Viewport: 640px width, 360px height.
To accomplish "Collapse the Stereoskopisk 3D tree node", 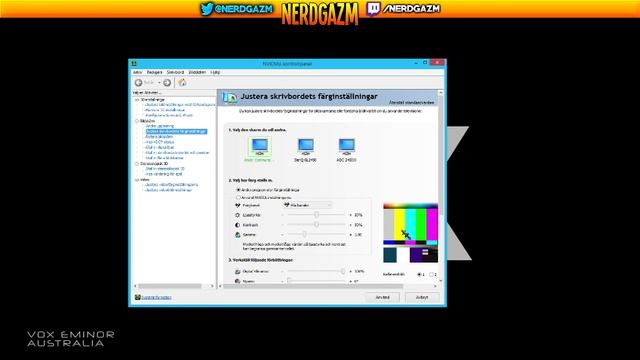I will coord(137,164).
